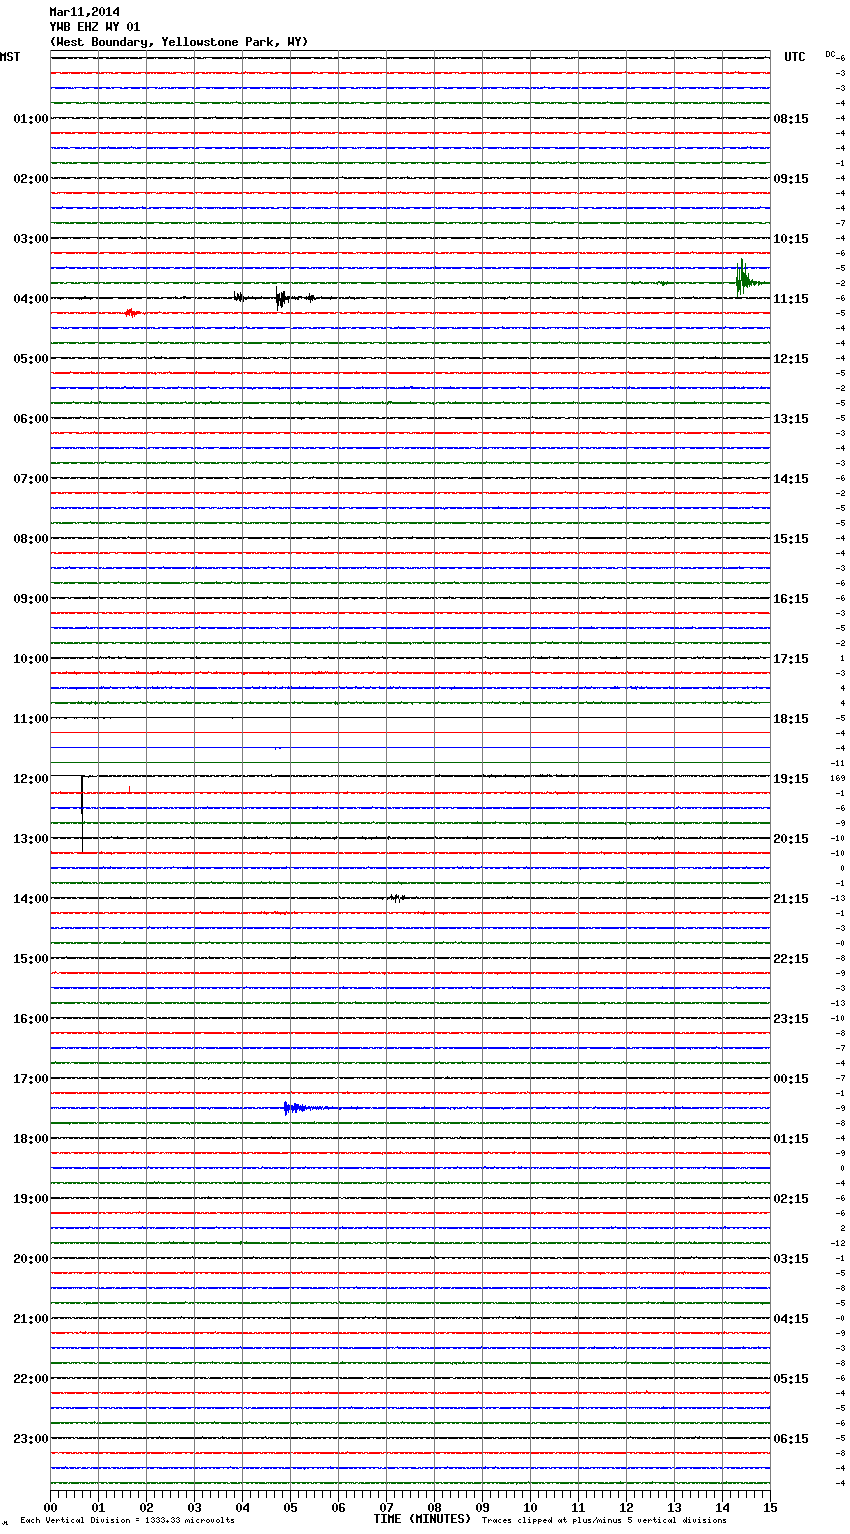Select the small black event on the 14:00 trace
This screenshot has width=850, height=1534.
pyautogui.click(x=396, y=898)
